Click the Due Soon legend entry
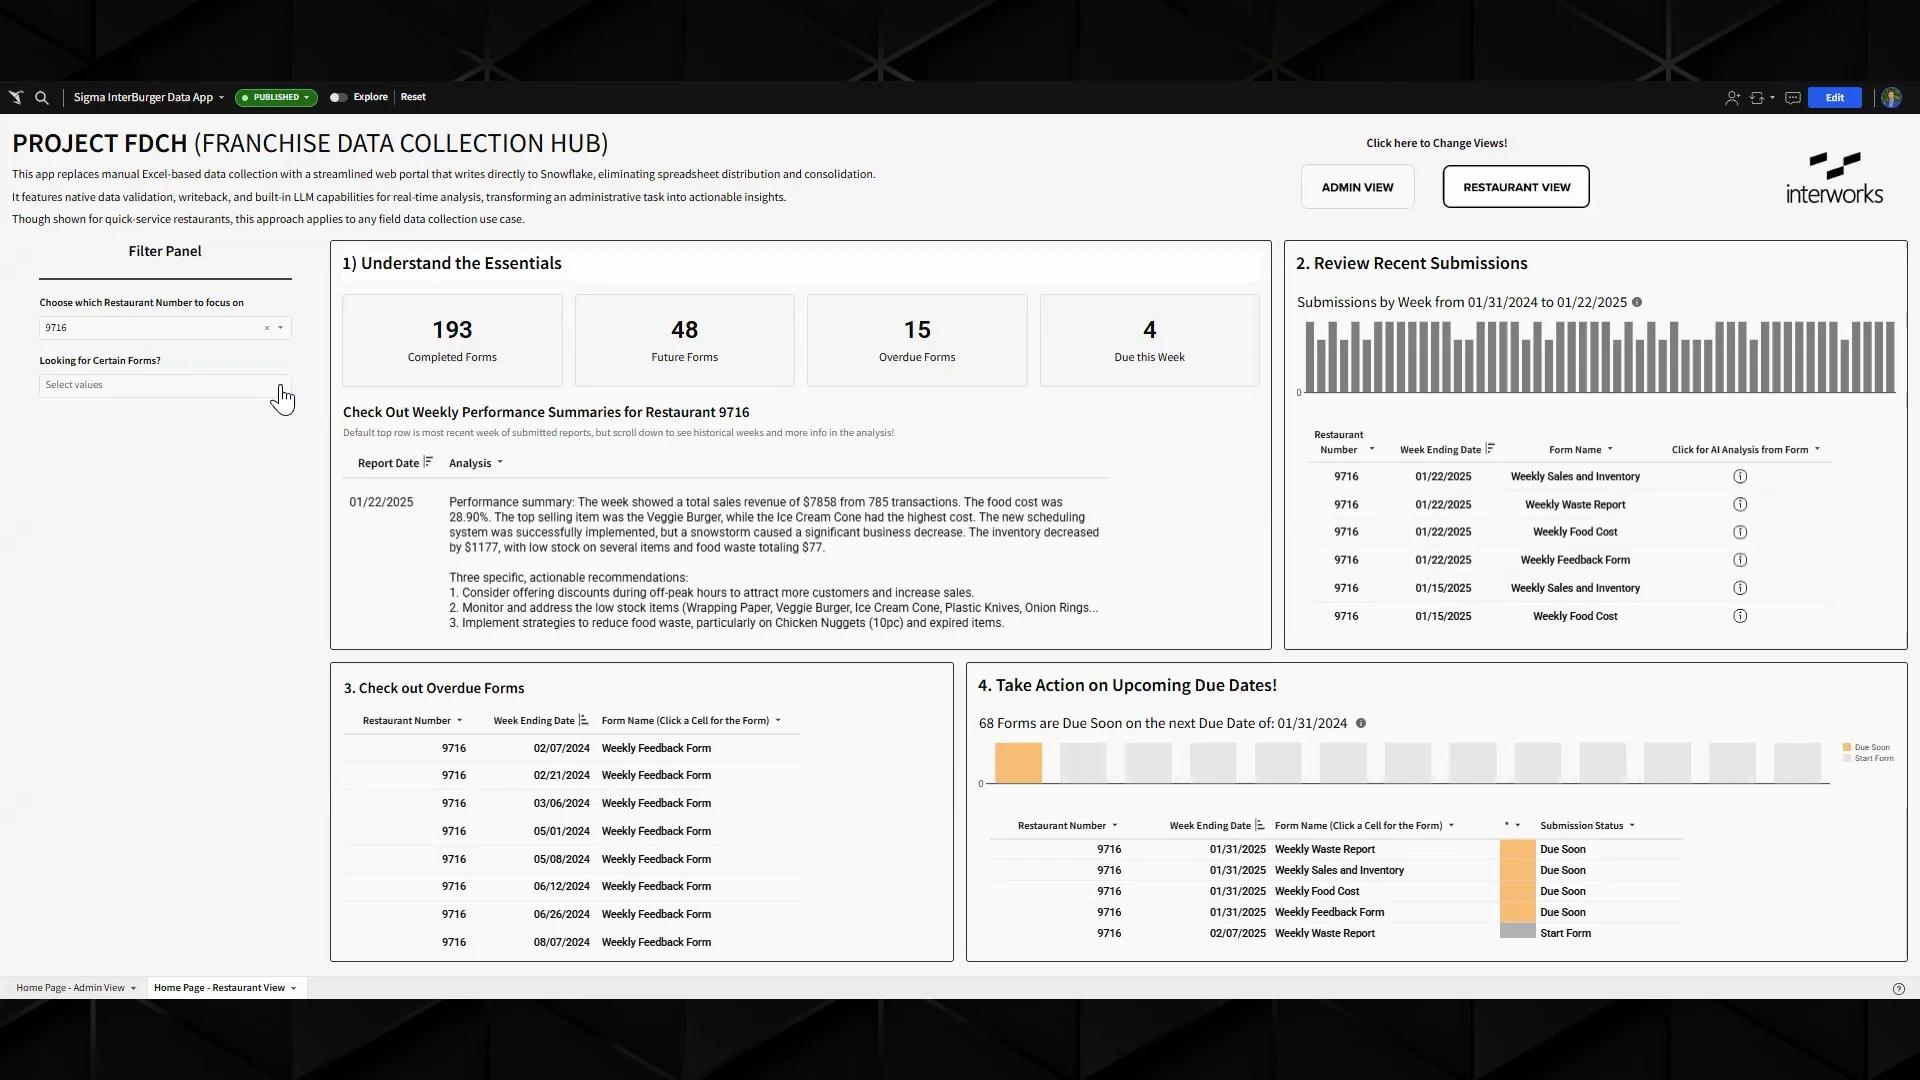This screenshot has width=1920, height=1080. [1866, 747]
